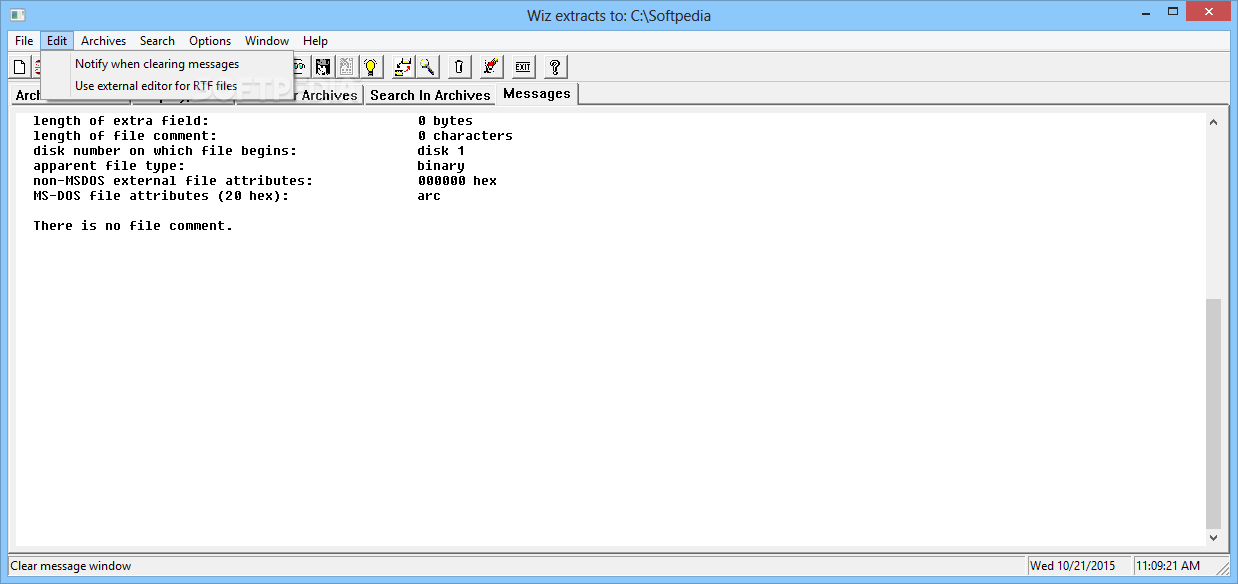Viewport: 1238px width, 584px height.
Task: Toggle Notify when clearing messages
Action: pyautogui.click(x=167, y=64)
